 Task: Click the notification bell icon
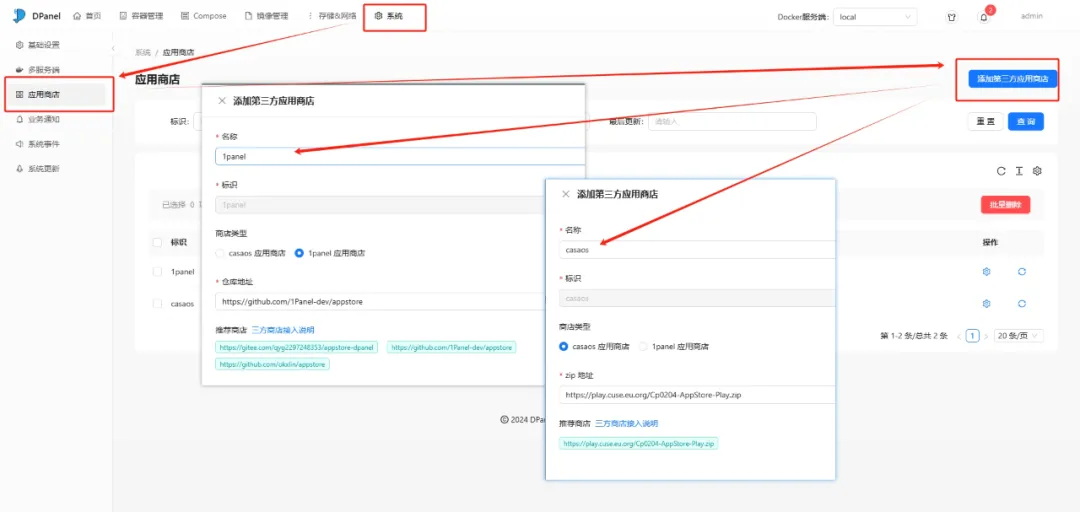pos(983,17)
